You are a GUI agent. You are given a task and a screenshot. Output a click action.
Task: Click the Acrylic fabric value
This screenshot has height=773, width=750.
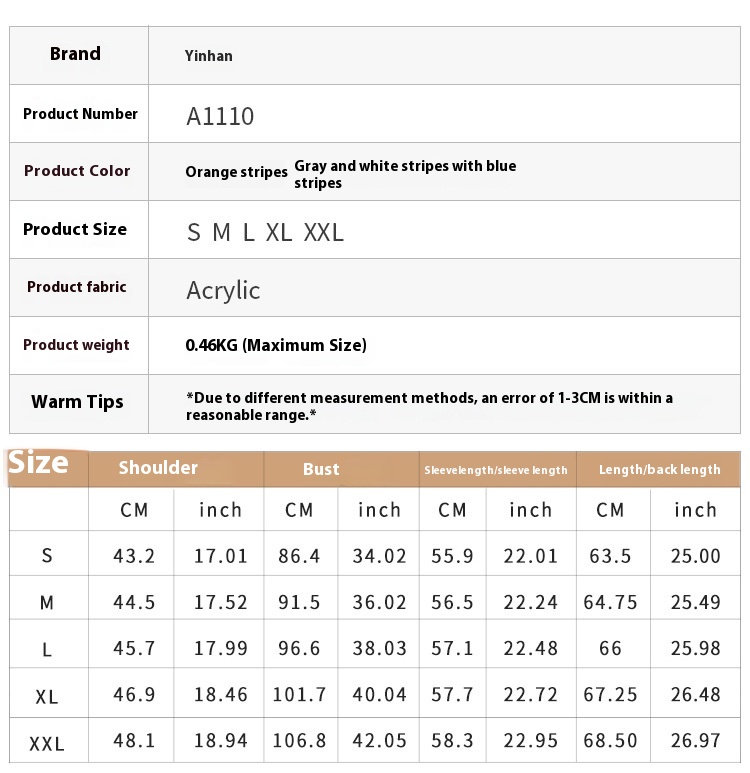tap(223, 290)
